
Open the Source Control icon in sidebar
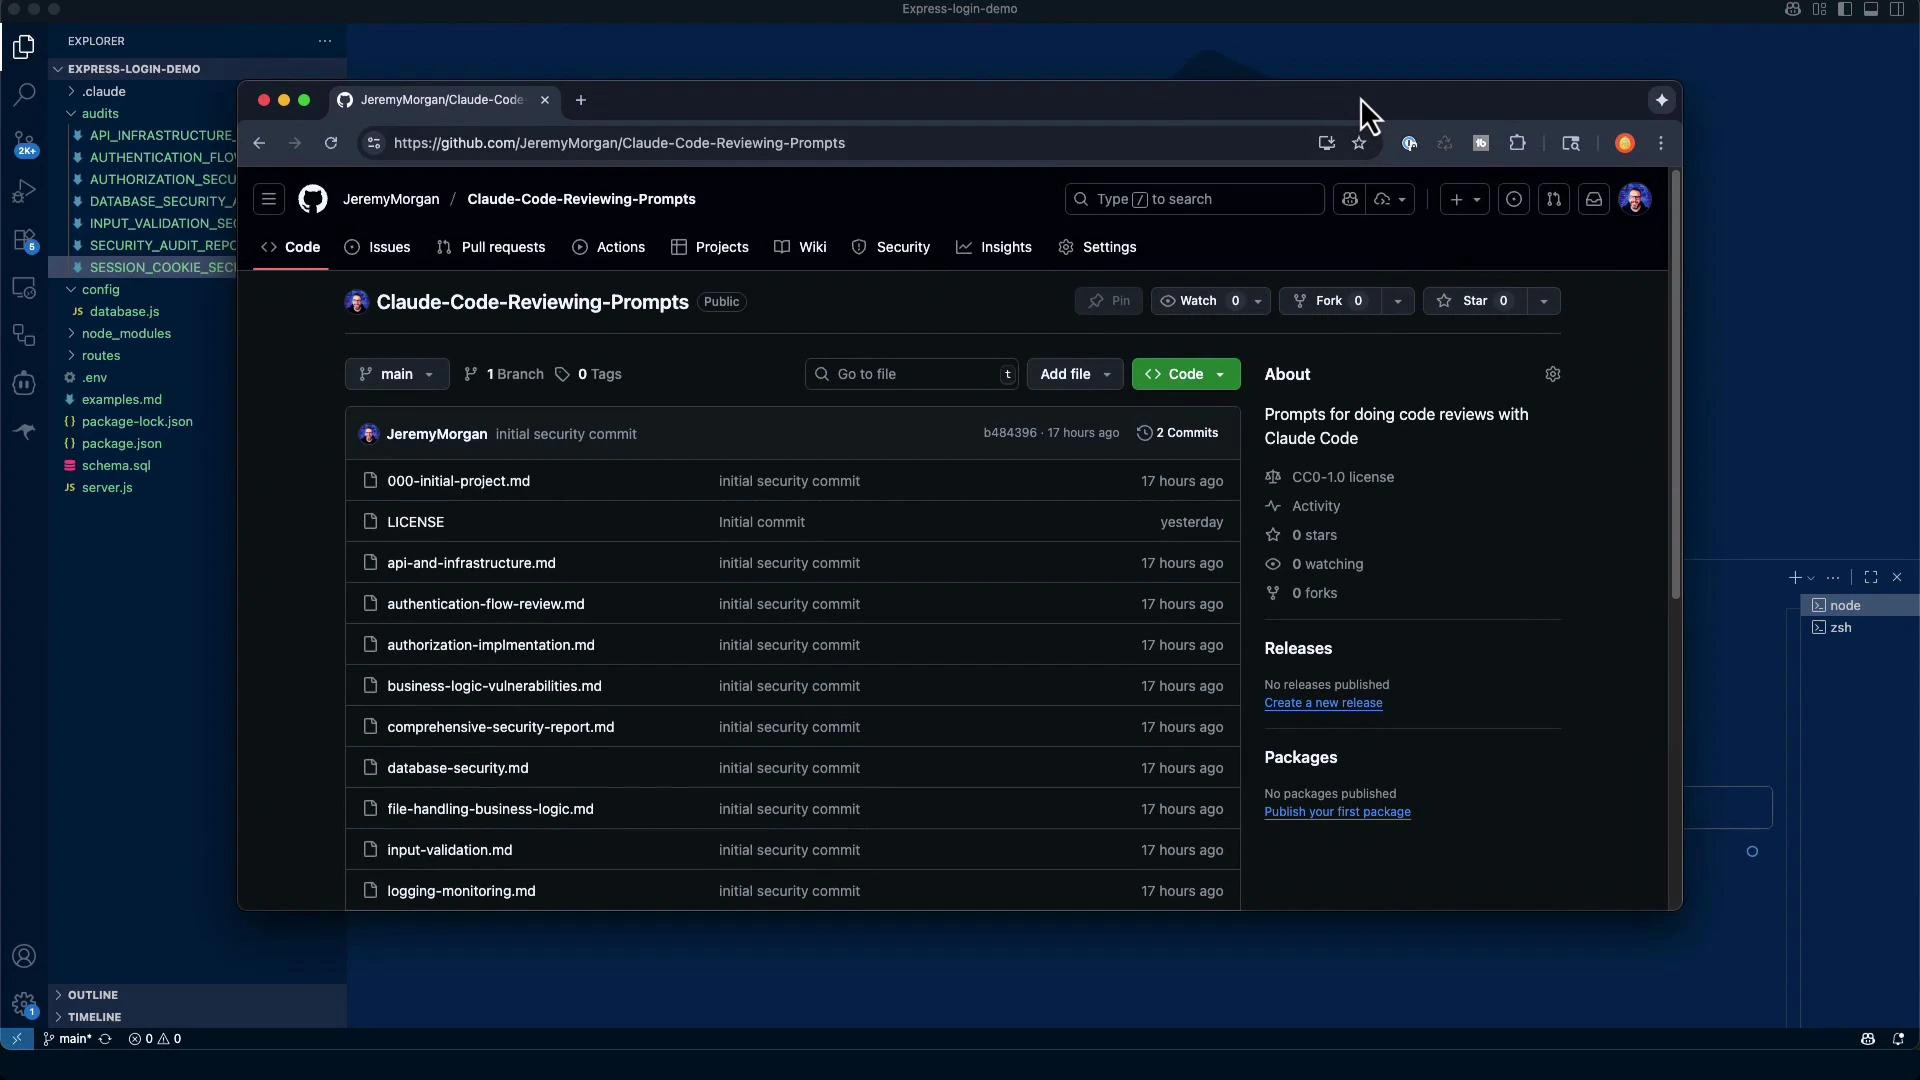pyautogui.click(x=24, y=143)
